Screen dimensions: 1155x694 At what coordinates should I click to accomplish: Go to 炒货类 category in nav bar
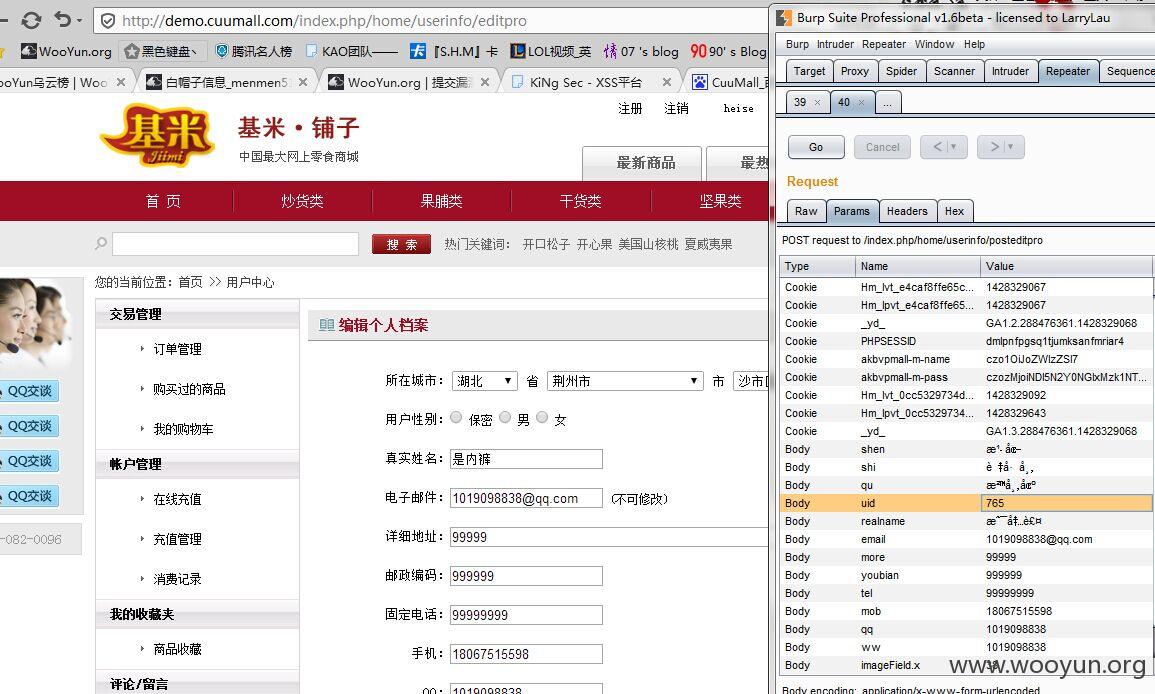tap(302, 201)
